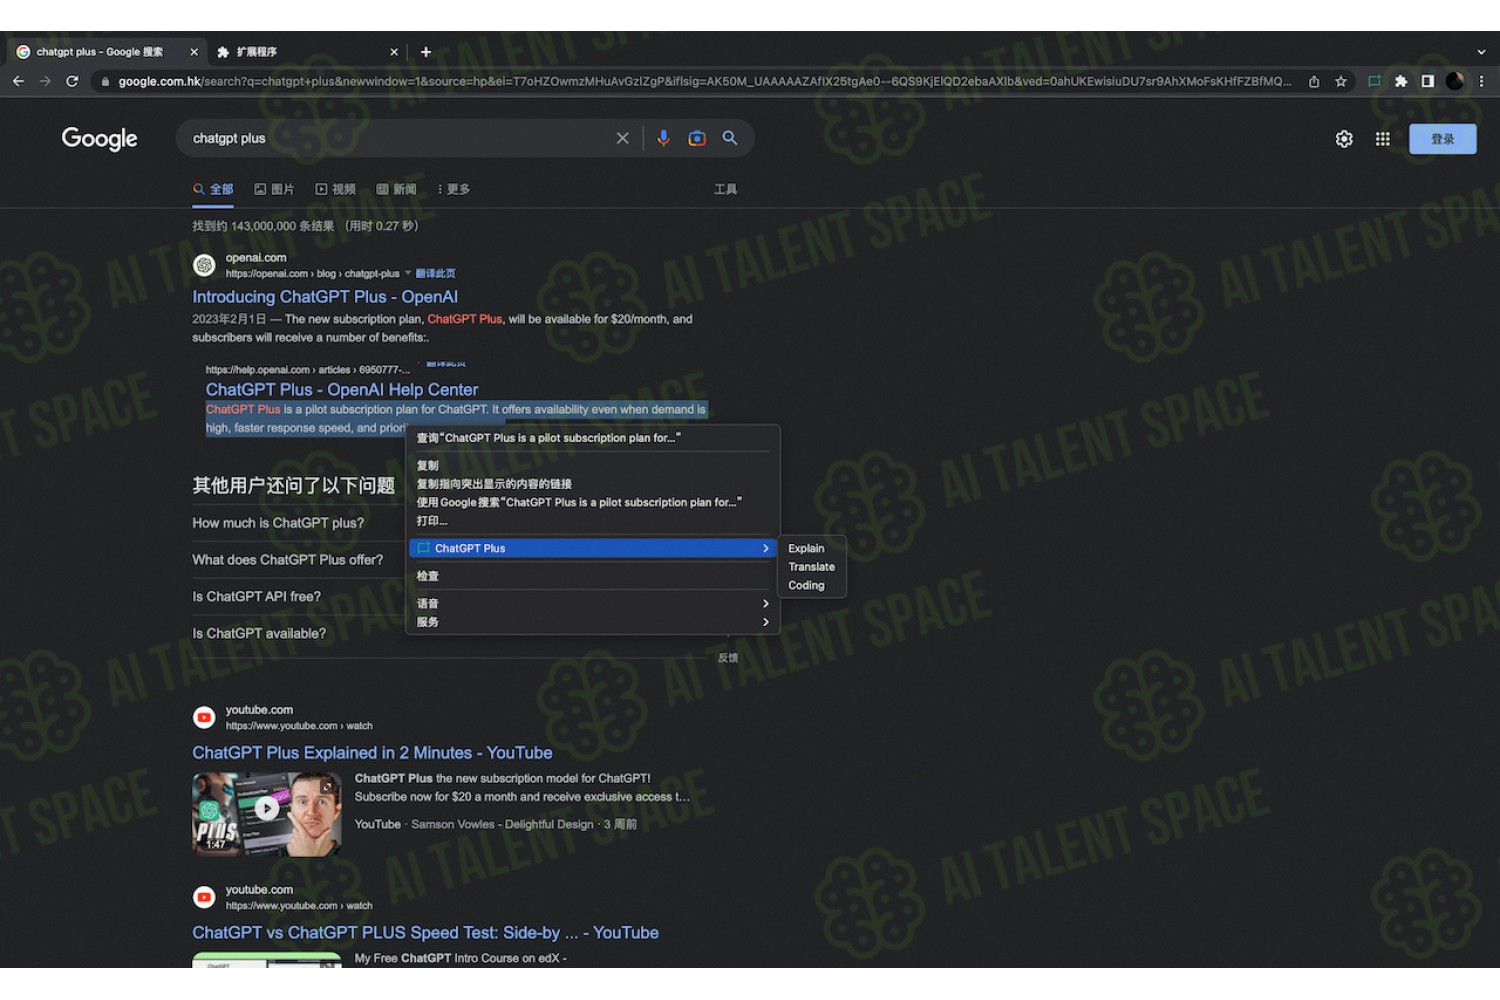
Task: Open the 工具 search tools
Action: point(725,189)
